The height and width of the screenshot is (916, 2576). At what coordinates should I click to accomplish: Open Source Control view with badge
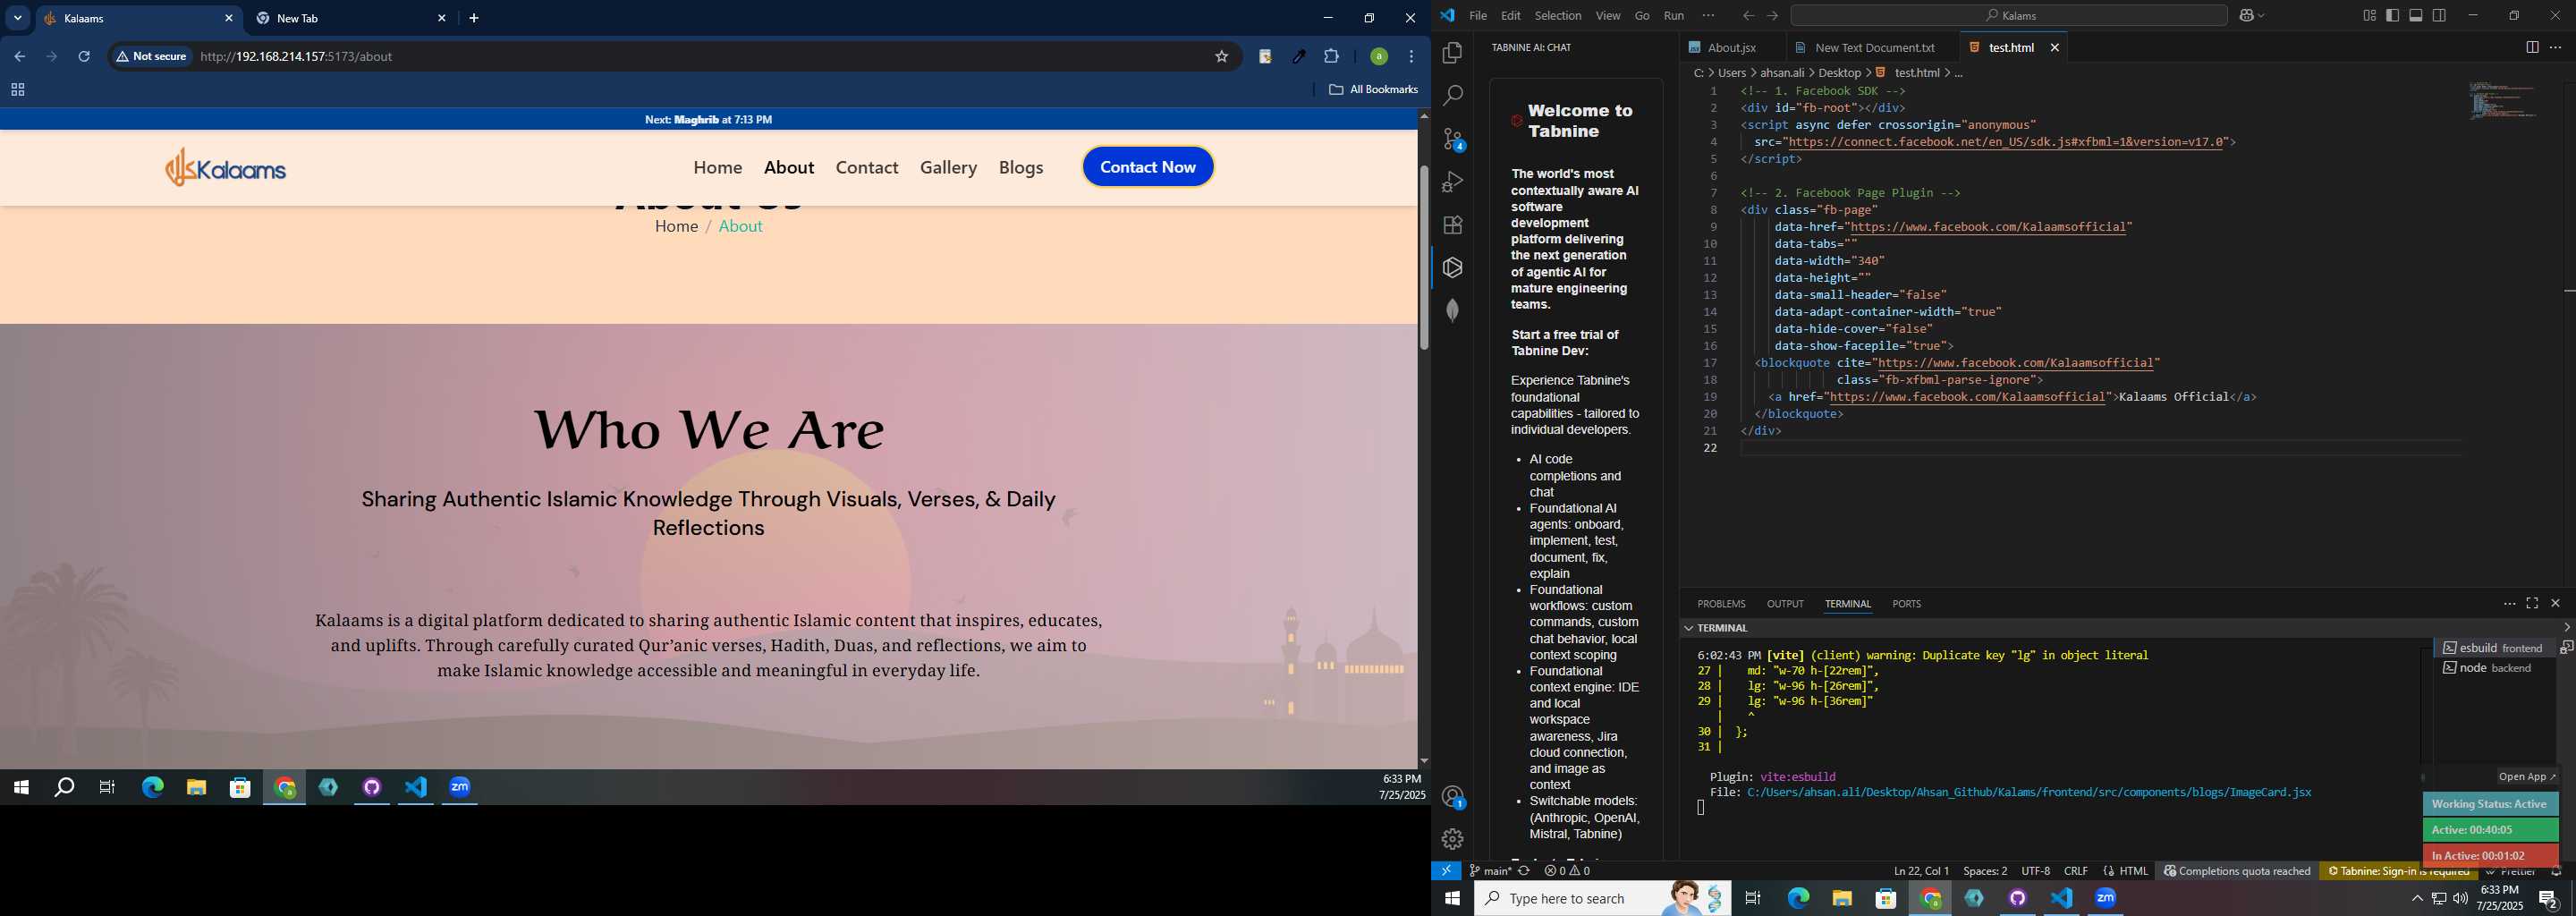click(x=1453, y=139)
